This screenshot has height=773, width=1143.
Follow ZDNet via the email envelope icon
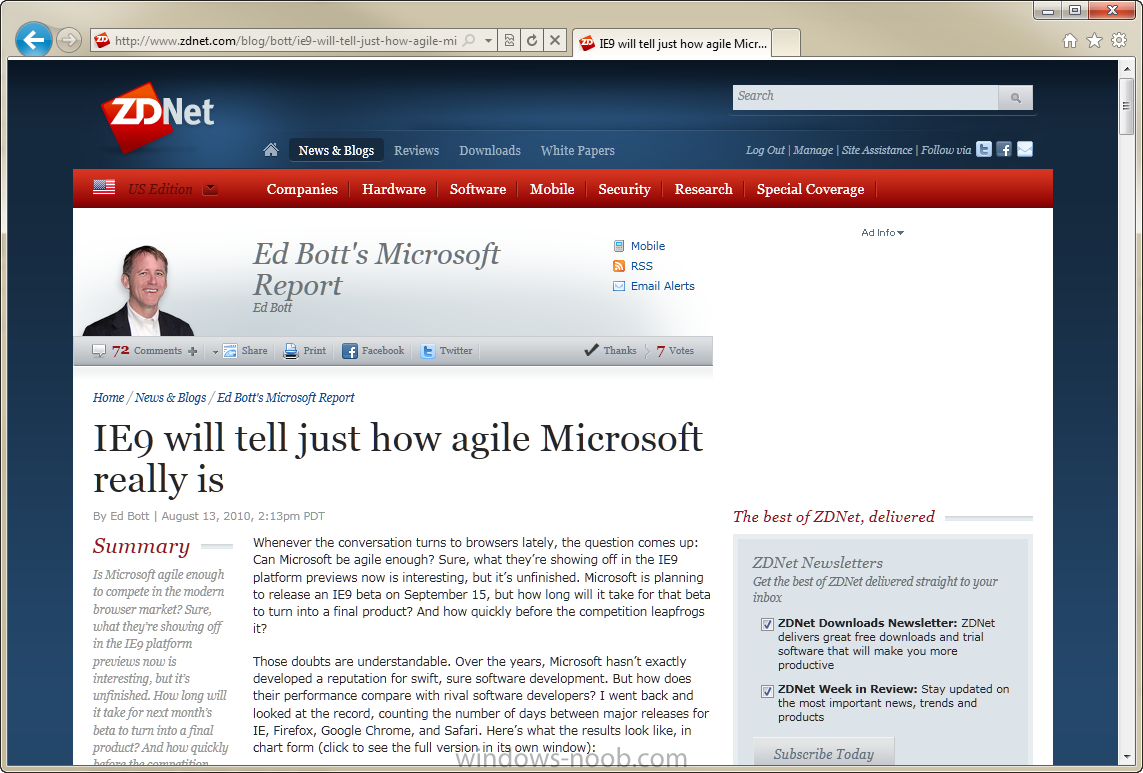tap(1025, 149)
